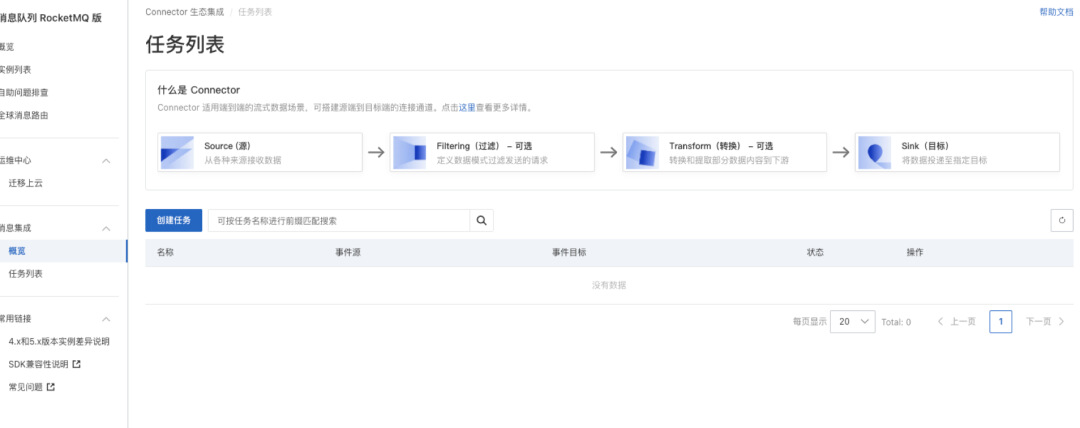
Task: Click the Connector 生态集成 breadcrumb
Action: tap(185, 12)
